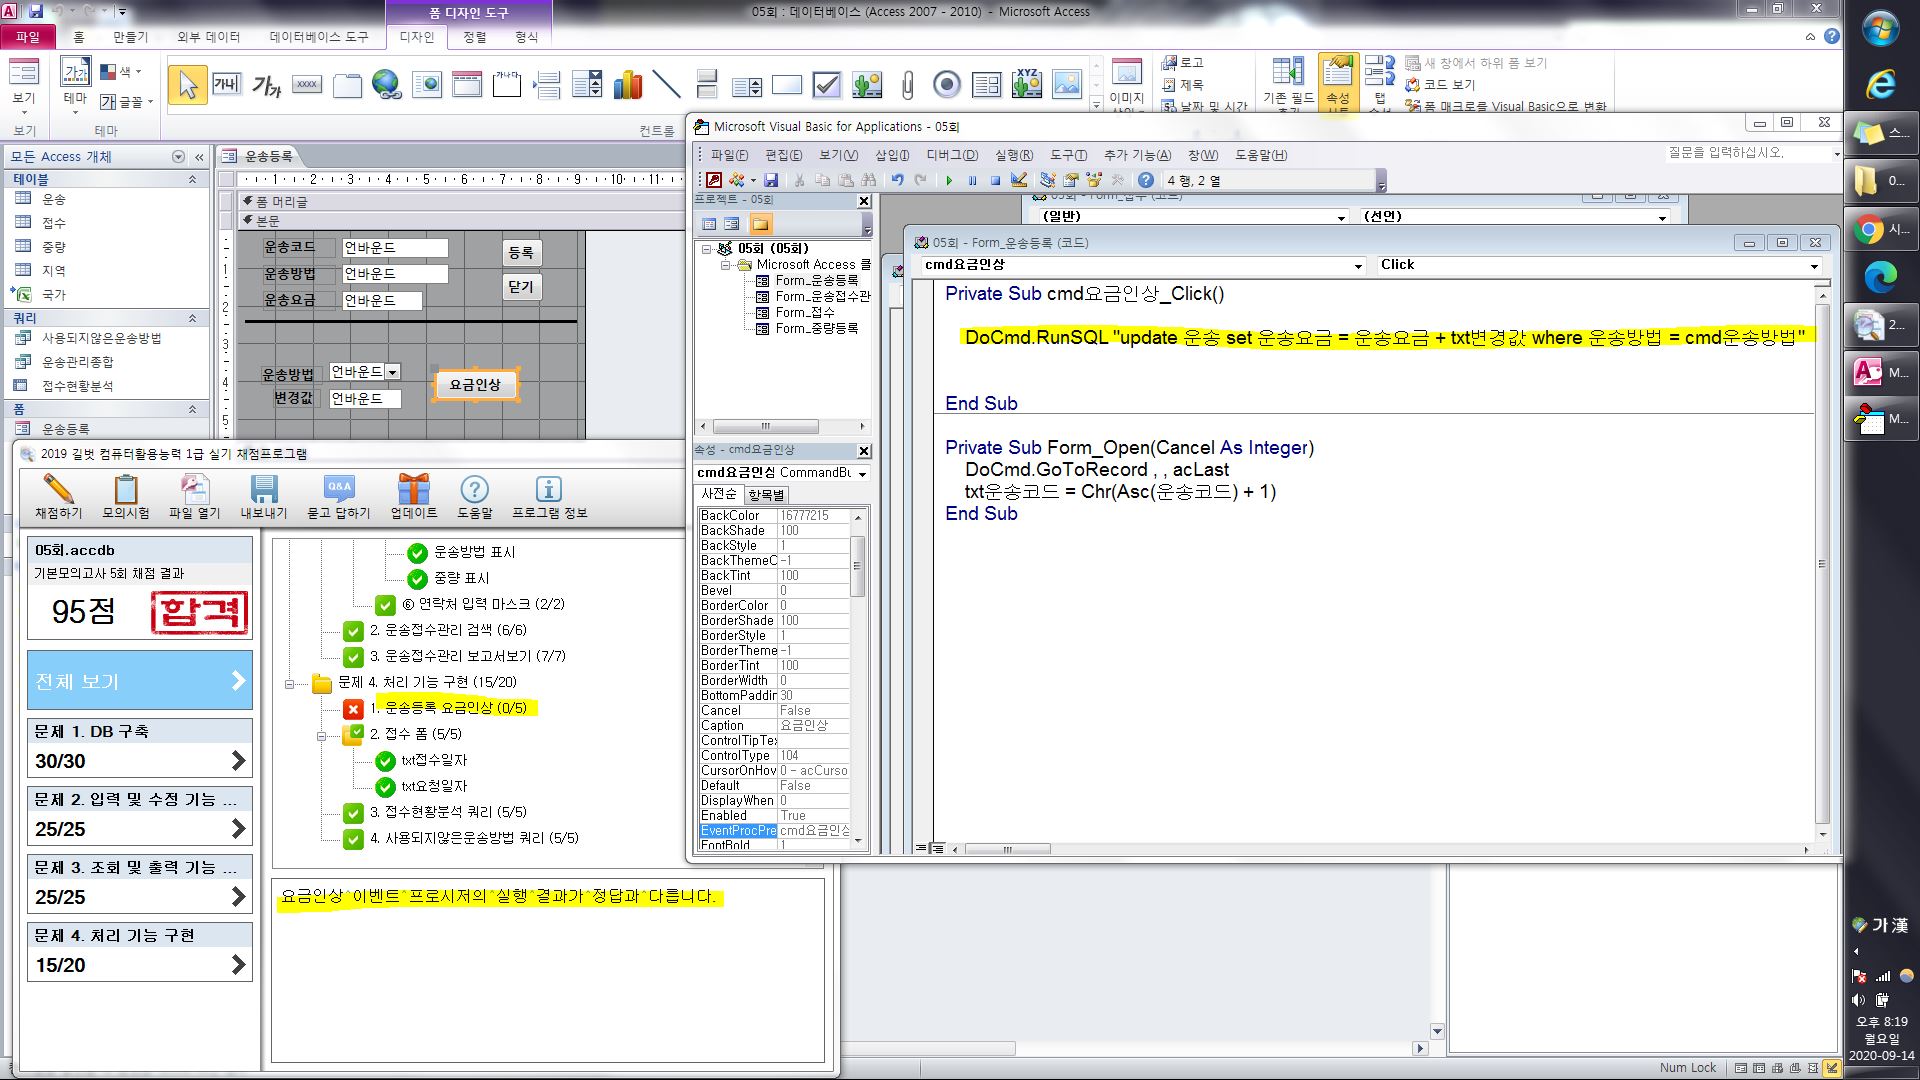Click the 요금인상 button on form
The height and width of the screenshot is (1080, 1920).
475,385
